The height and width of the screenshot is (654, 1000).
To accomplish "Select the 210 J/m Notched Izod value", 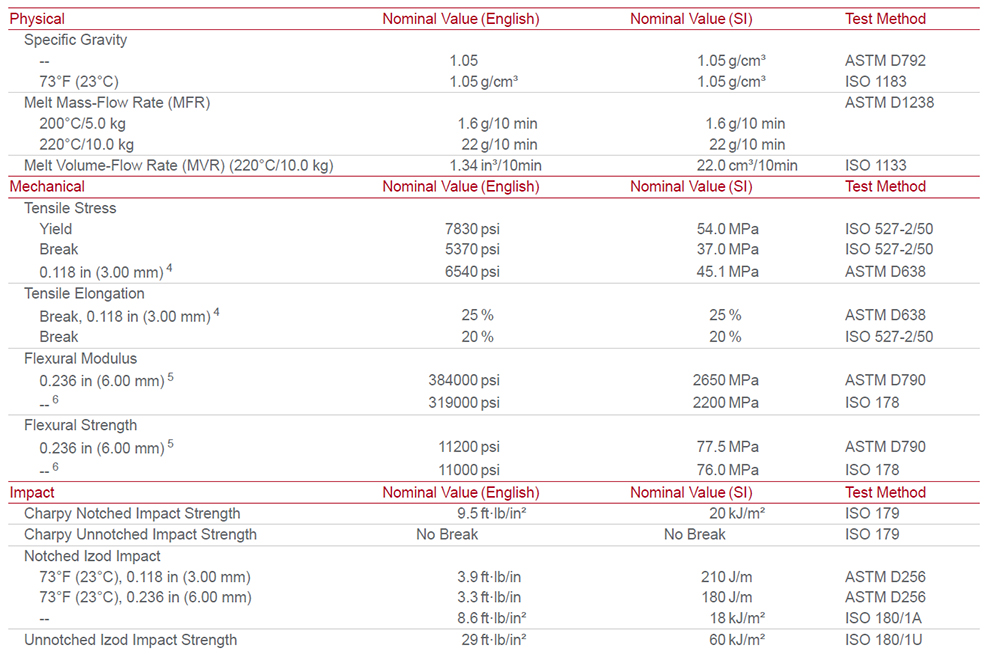I will click(x=726, y=577).
